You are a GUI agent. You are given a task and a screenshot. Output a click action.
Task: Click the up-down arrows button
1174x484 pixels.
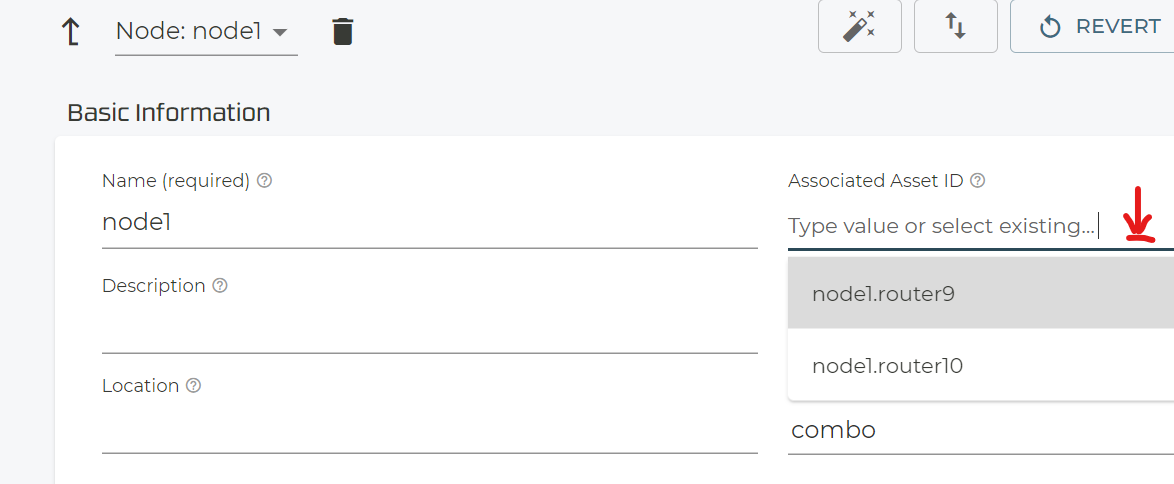coord(955,27)
